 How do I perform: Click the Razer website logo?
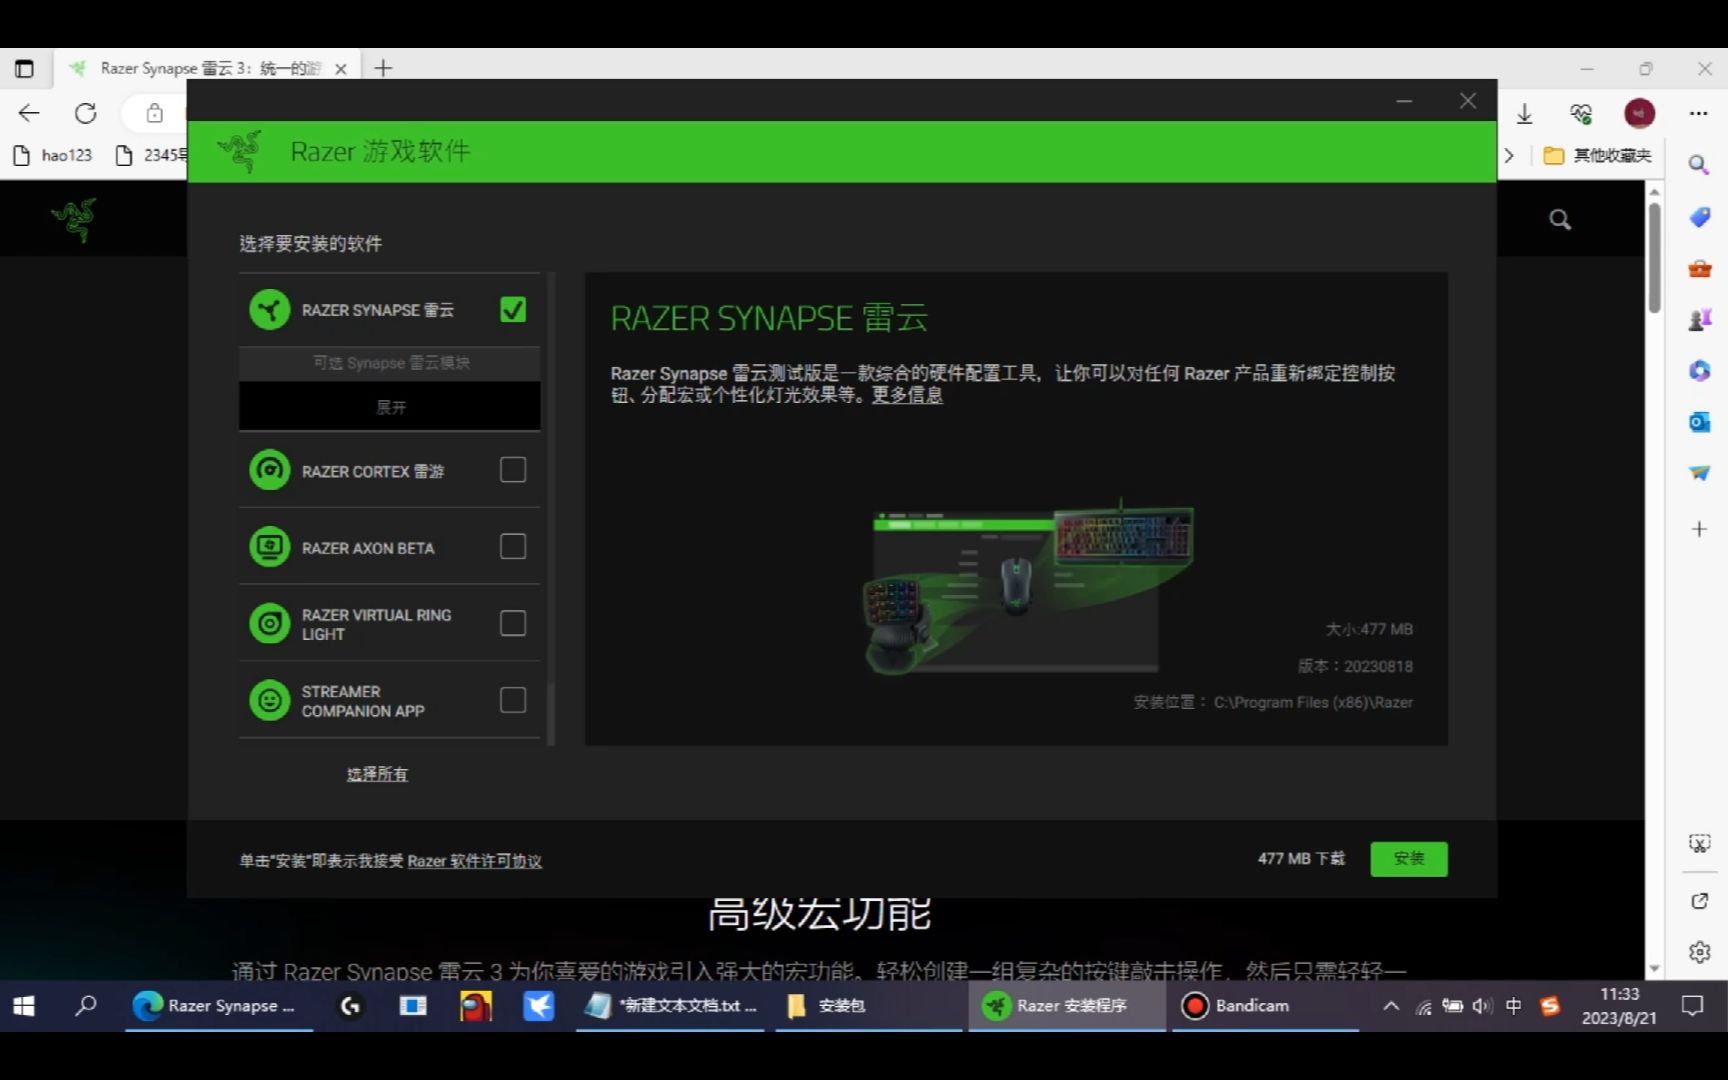click(x=74, y=219)
